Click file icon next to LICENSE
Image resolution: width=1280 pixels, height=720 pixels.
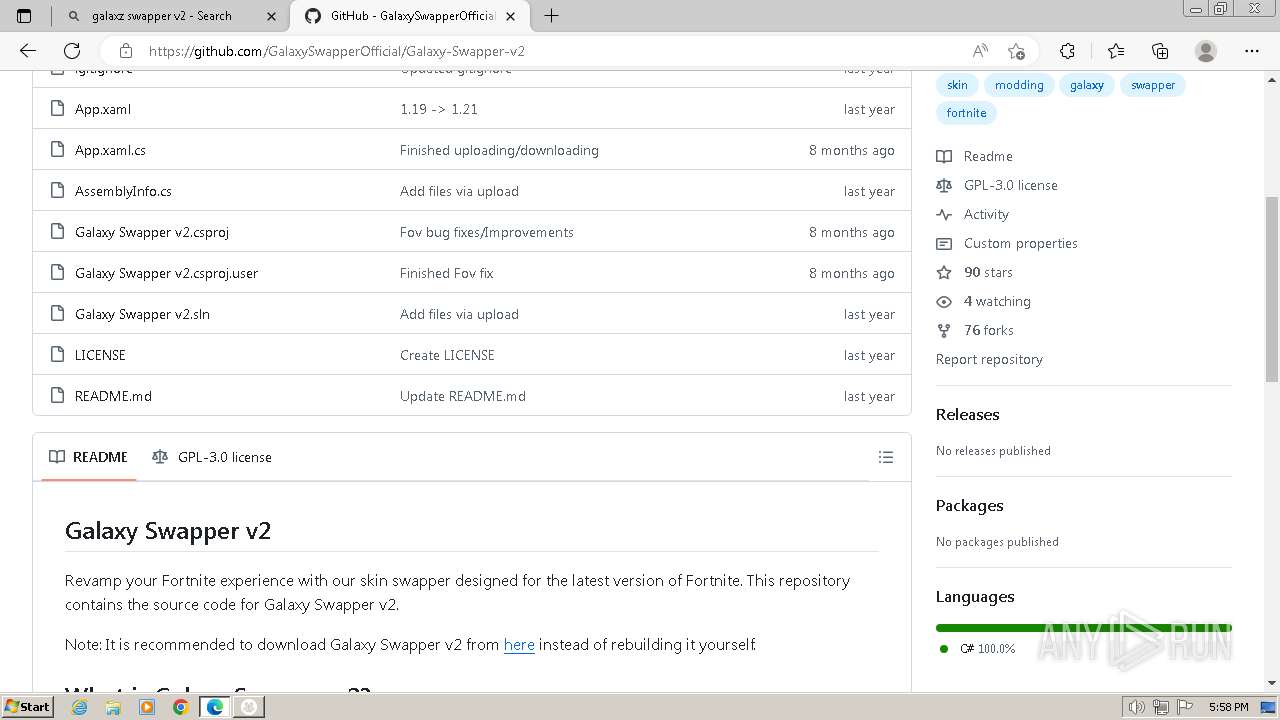point(56,355)
